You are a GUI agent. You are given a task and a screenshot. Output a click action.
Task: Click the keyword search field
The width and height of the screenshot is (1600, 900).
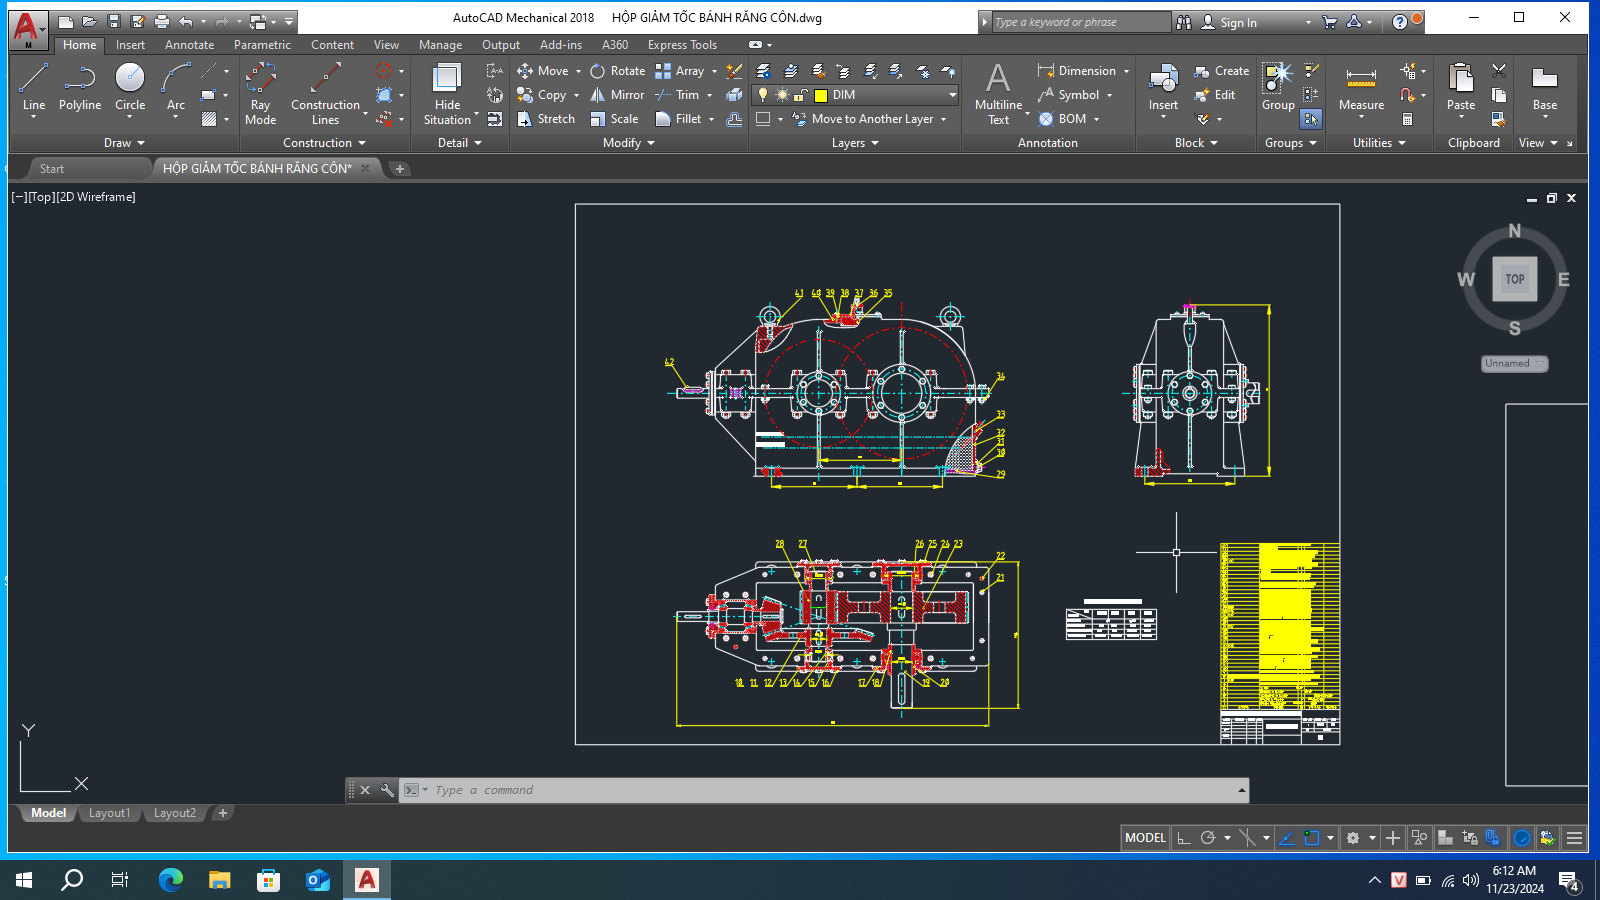(1080, 22)
